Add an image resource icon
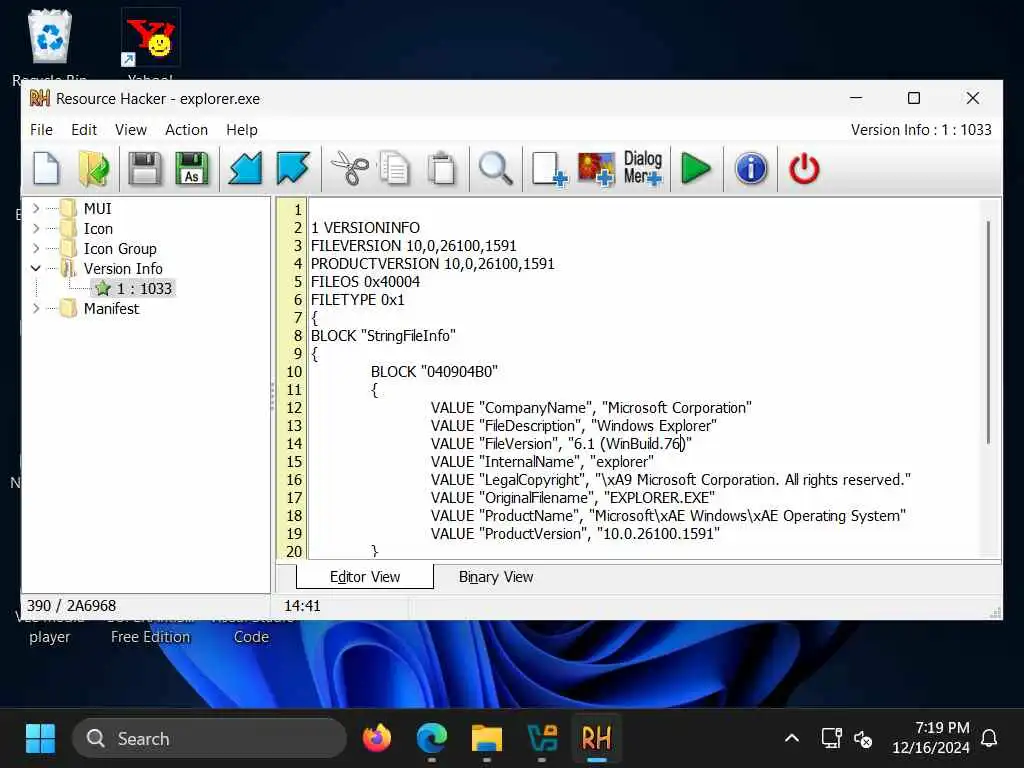This screenshot has width=1024, height=768. tap(596, 169)
